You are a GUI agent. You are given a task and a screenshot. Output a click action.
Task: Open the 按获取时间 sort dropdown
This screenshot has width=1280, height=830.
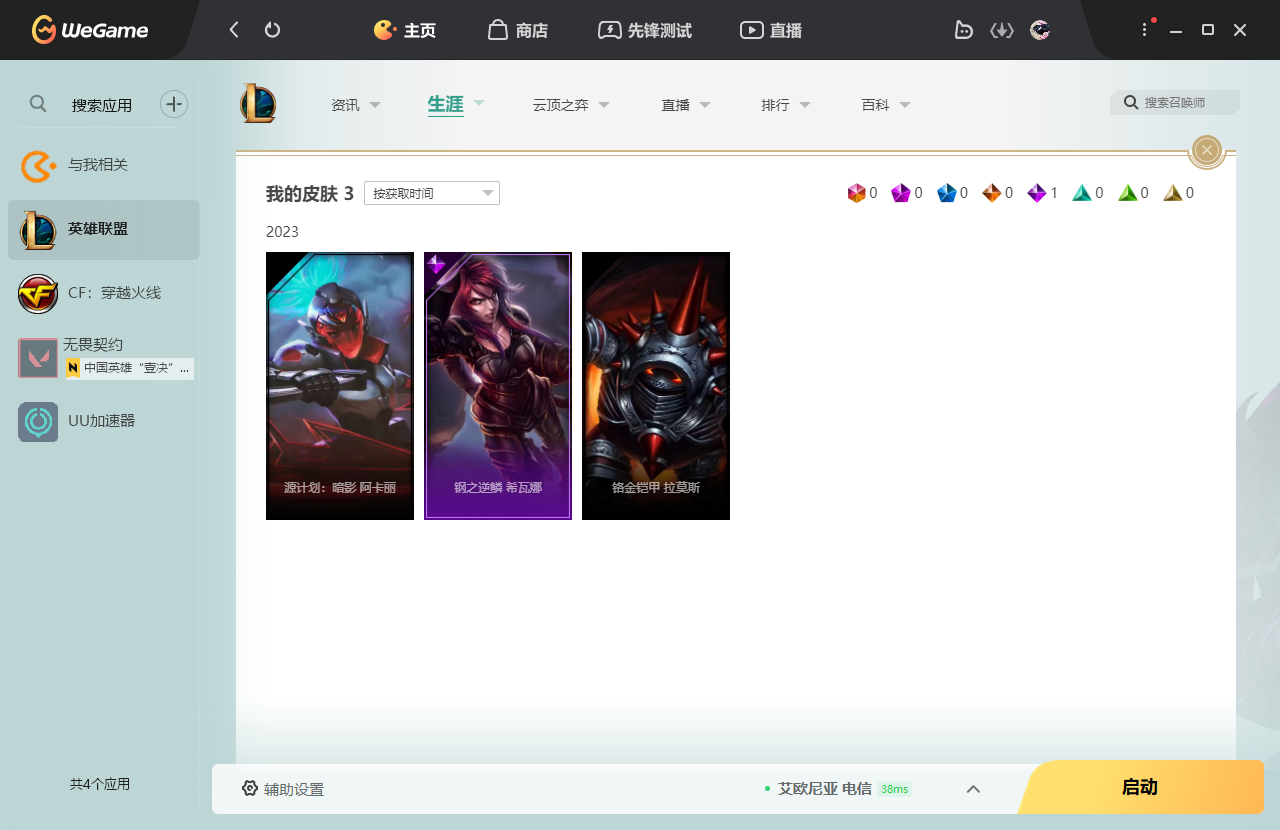431,193
